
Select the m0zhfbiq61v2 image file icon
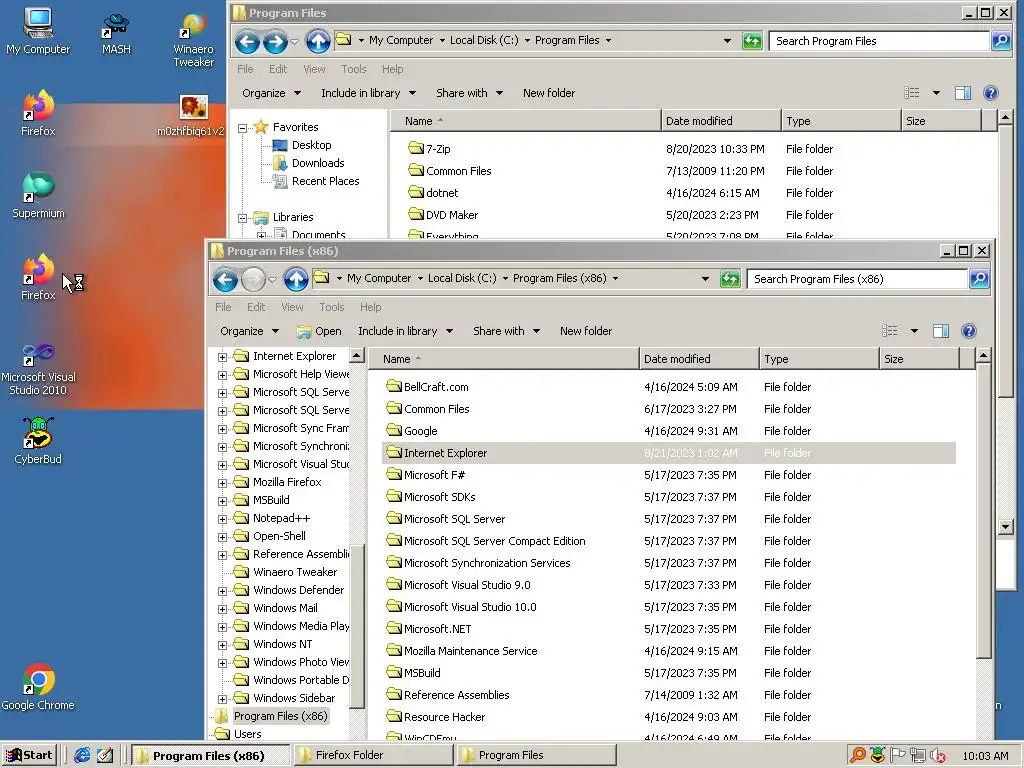pos(191,115)
